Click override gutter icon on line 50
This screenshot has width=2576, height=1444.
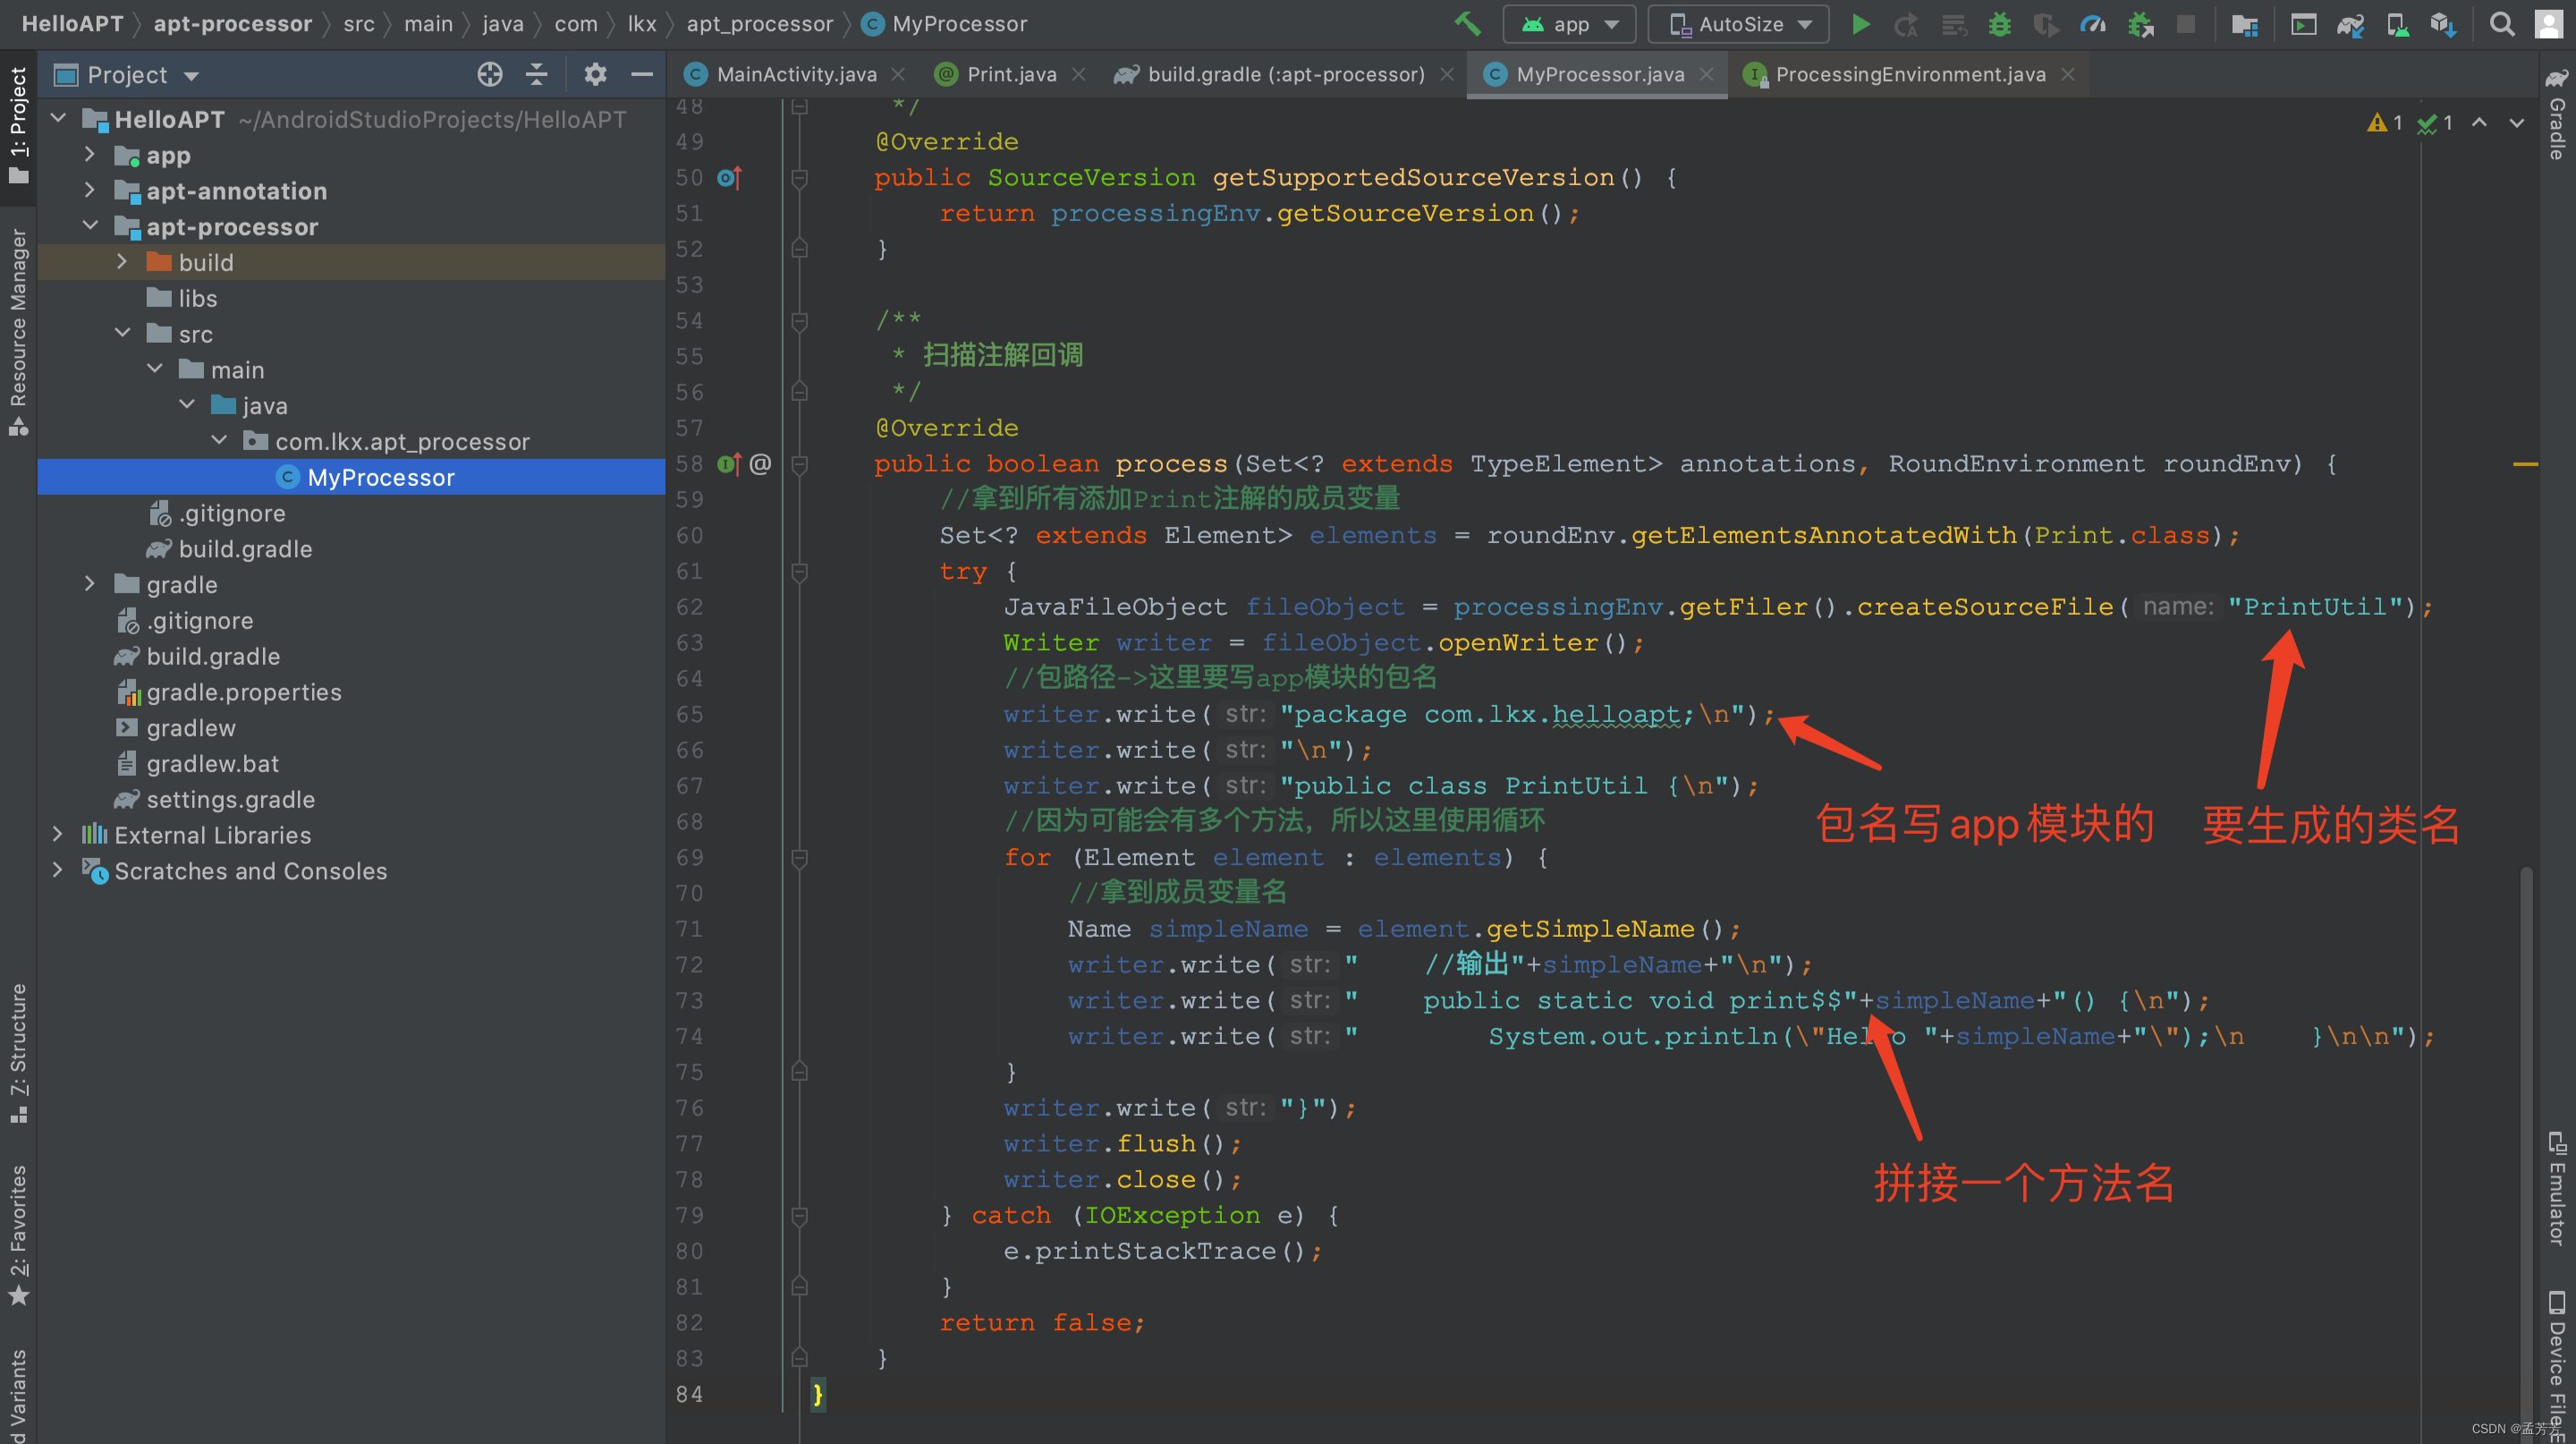coord(729,178)
